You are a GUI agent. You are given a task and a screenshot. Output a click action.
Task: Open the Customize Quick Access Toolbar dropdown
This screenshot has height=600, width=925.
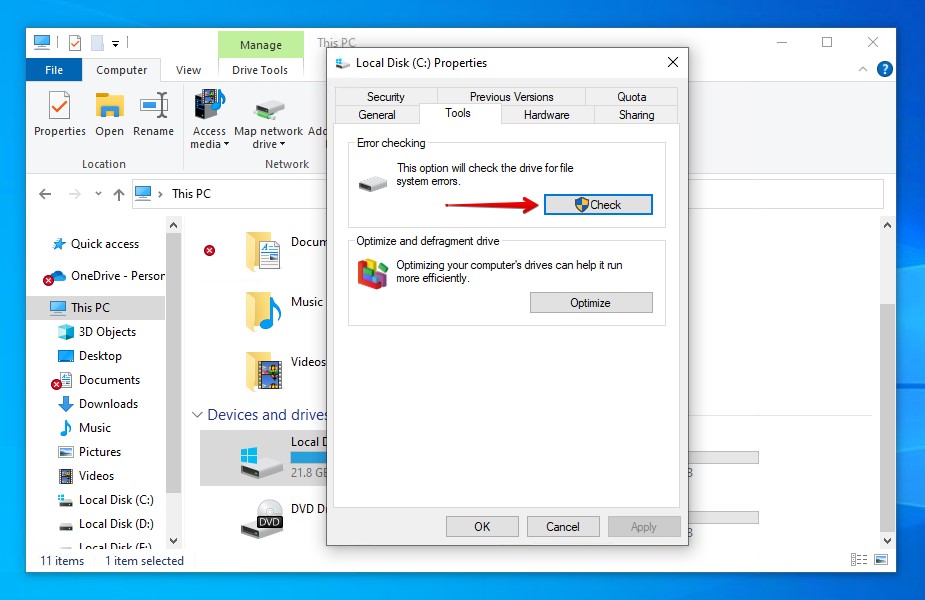116,44
